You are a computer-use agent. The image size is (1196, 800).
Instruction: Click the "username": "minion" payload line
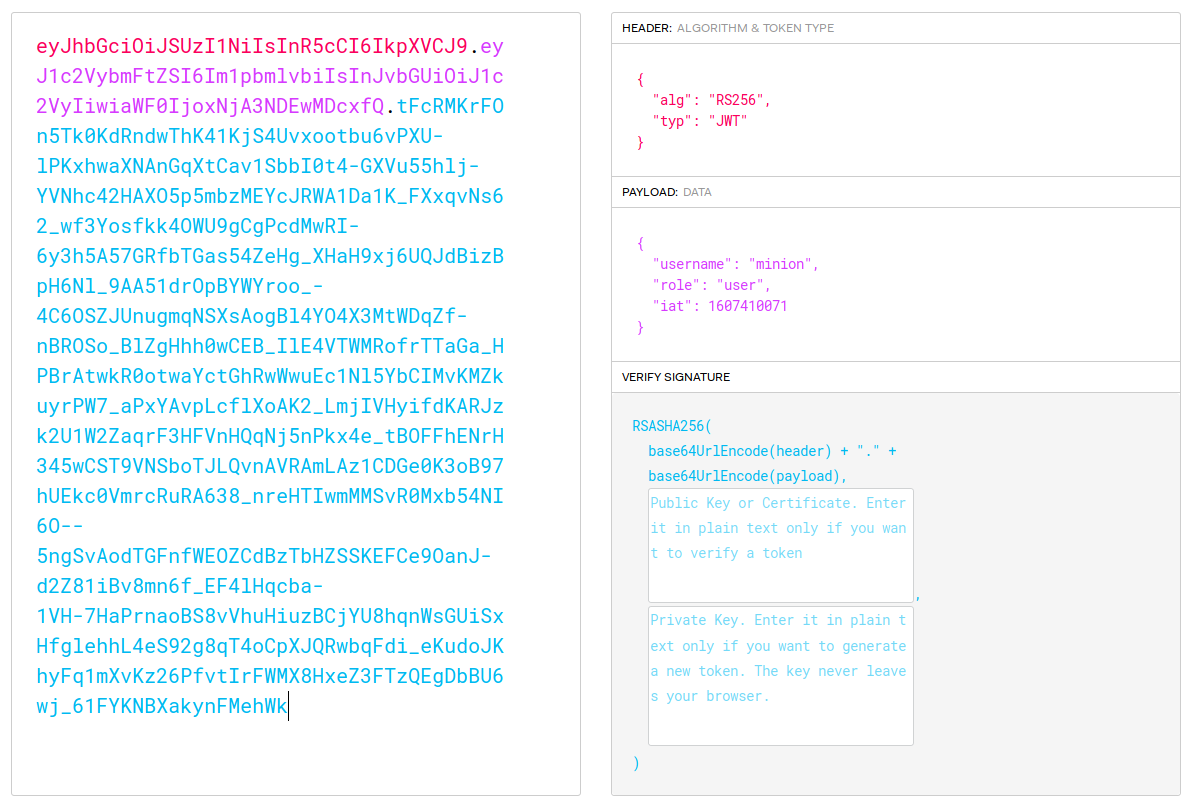pyautogui.click(x=735, y=264)
